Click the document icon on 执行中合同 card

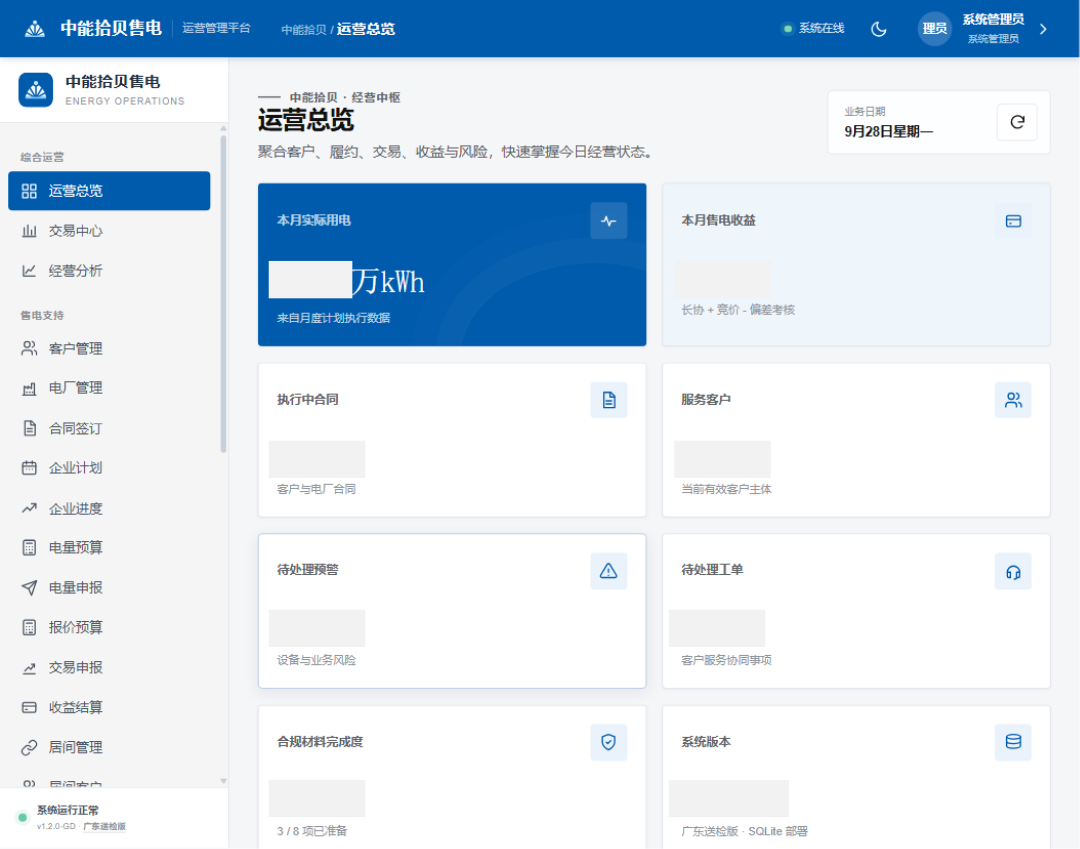[x=608, y=399]
